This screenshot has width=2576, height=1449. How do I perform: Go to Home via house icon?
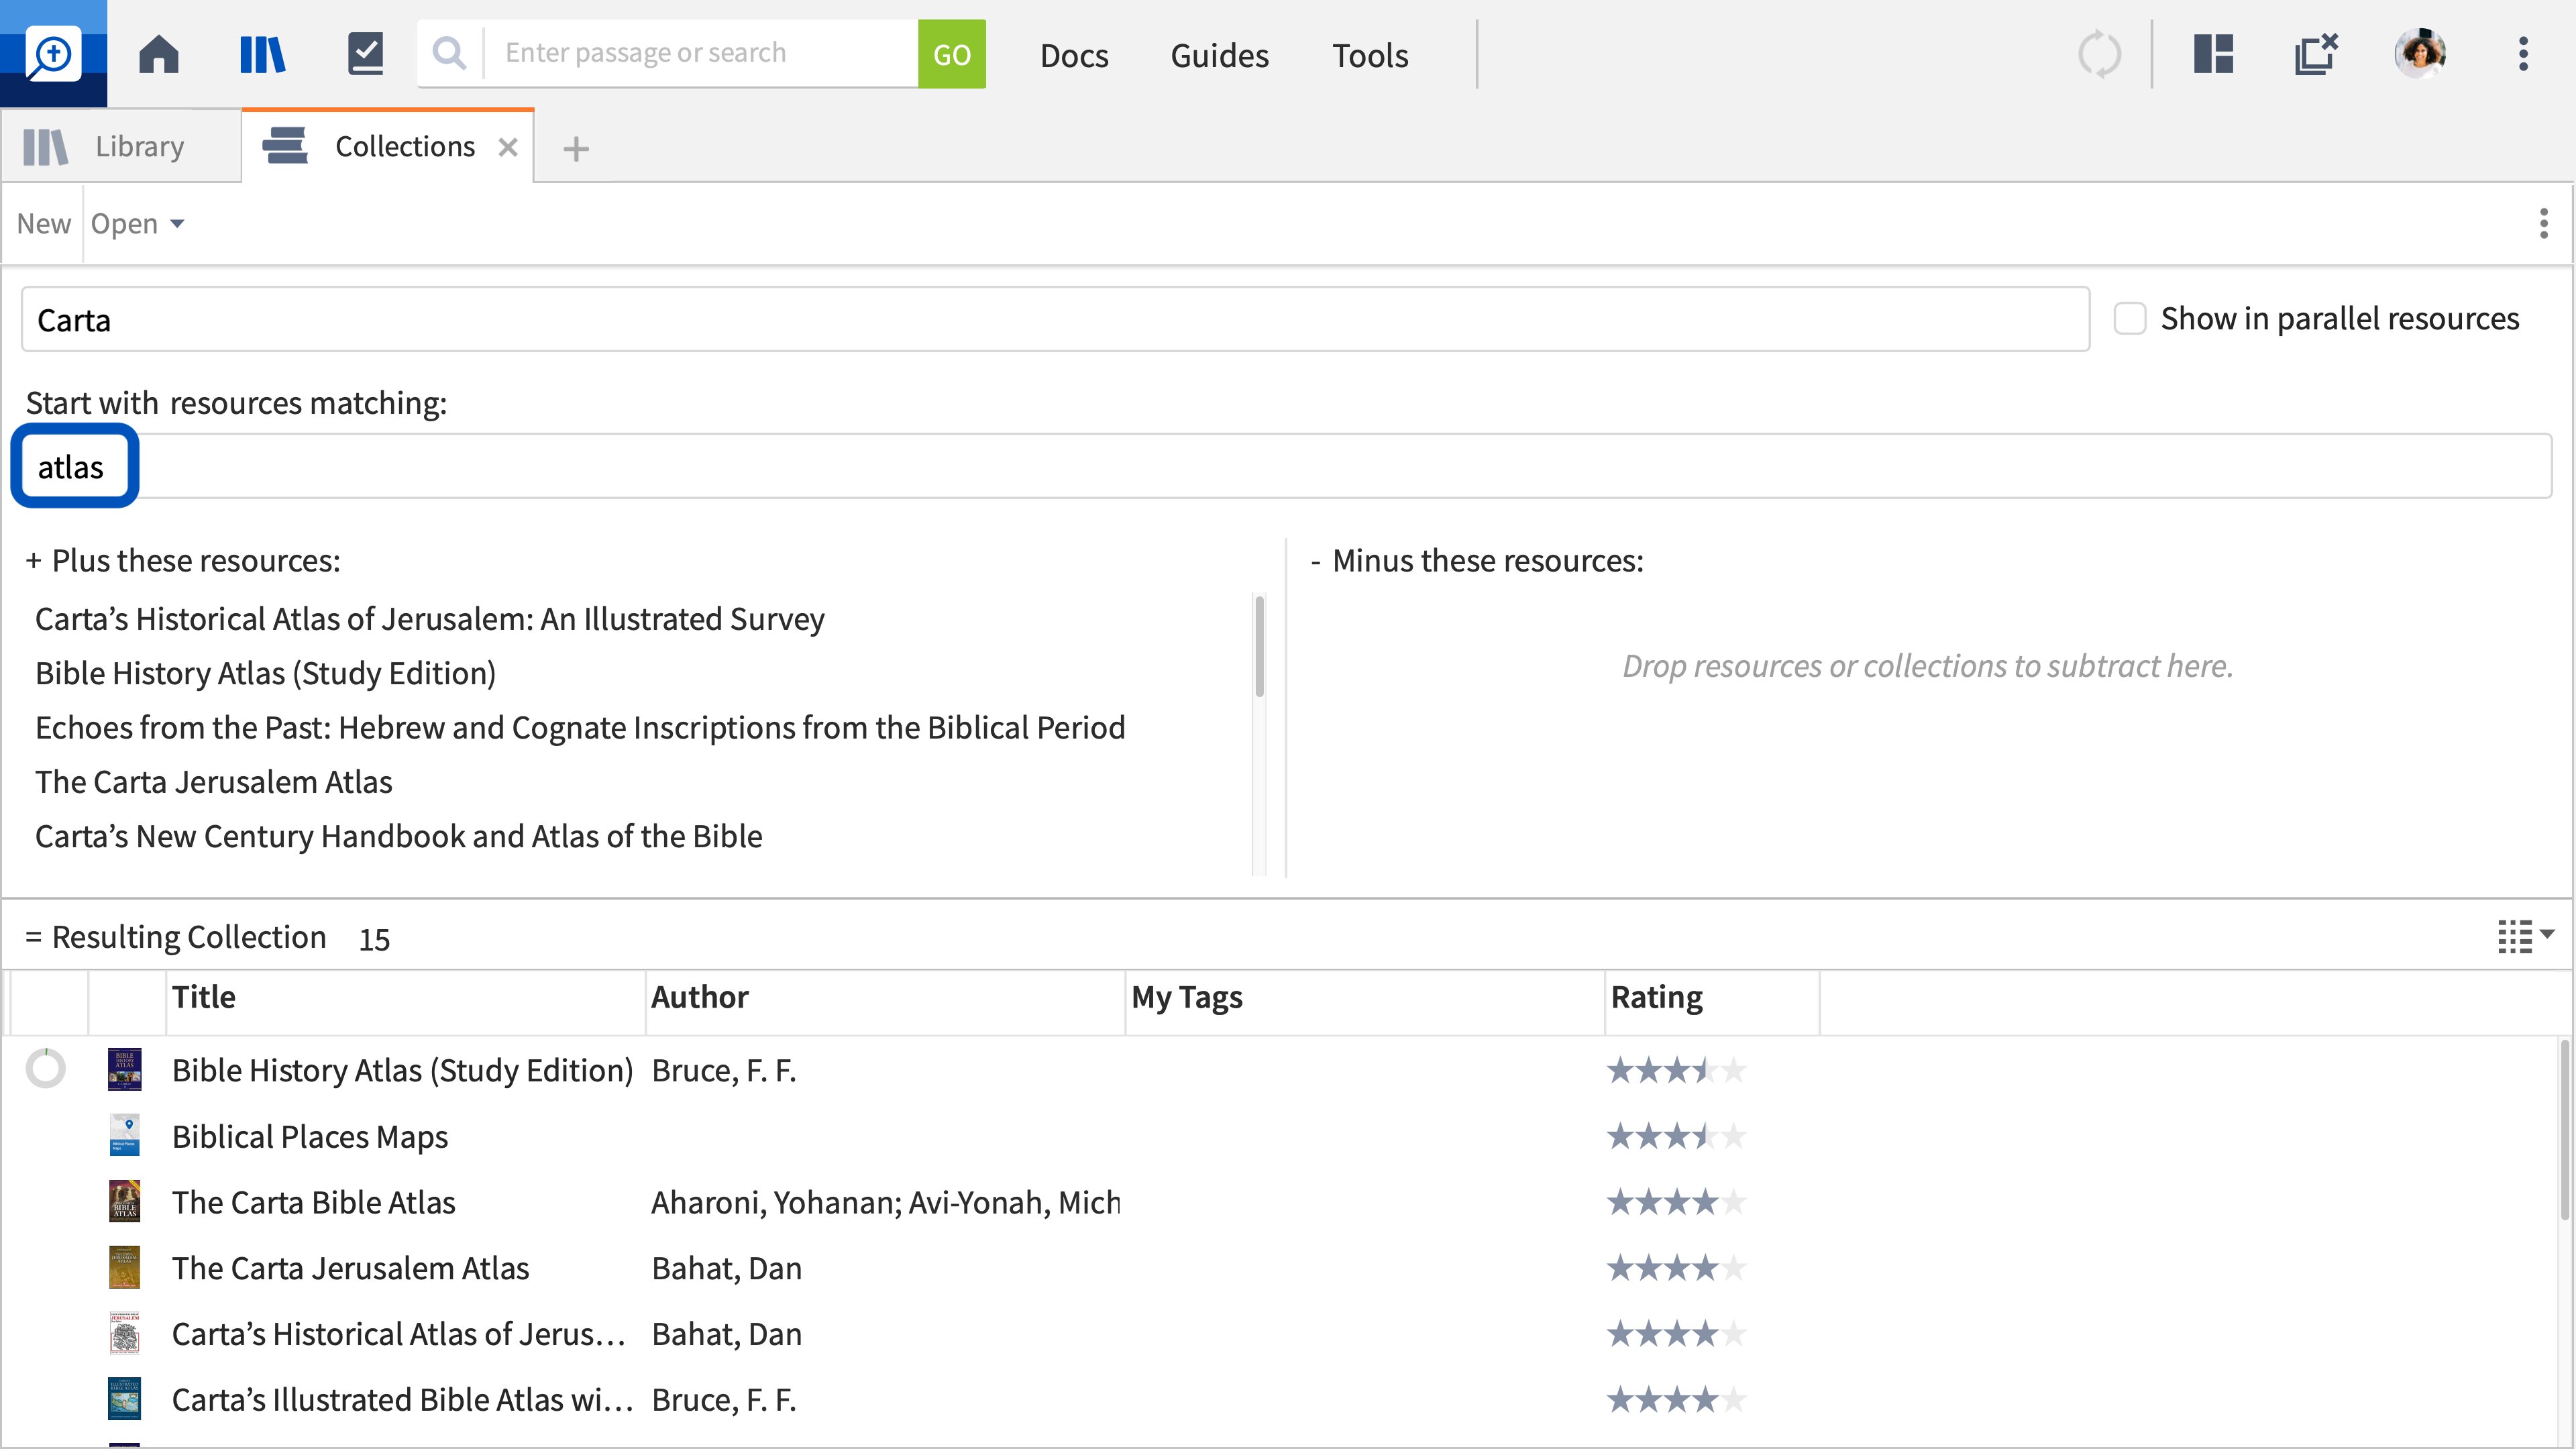pyautogui.click(x=159, y=54)
